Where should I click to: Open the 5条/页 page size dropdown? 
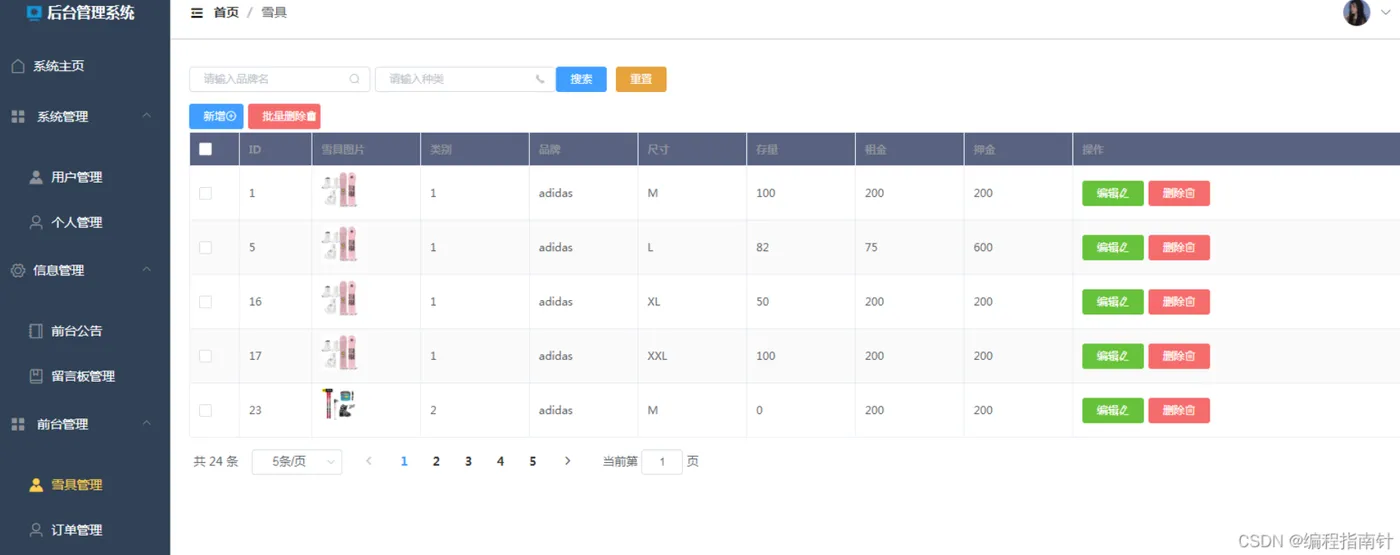(297, 462)
